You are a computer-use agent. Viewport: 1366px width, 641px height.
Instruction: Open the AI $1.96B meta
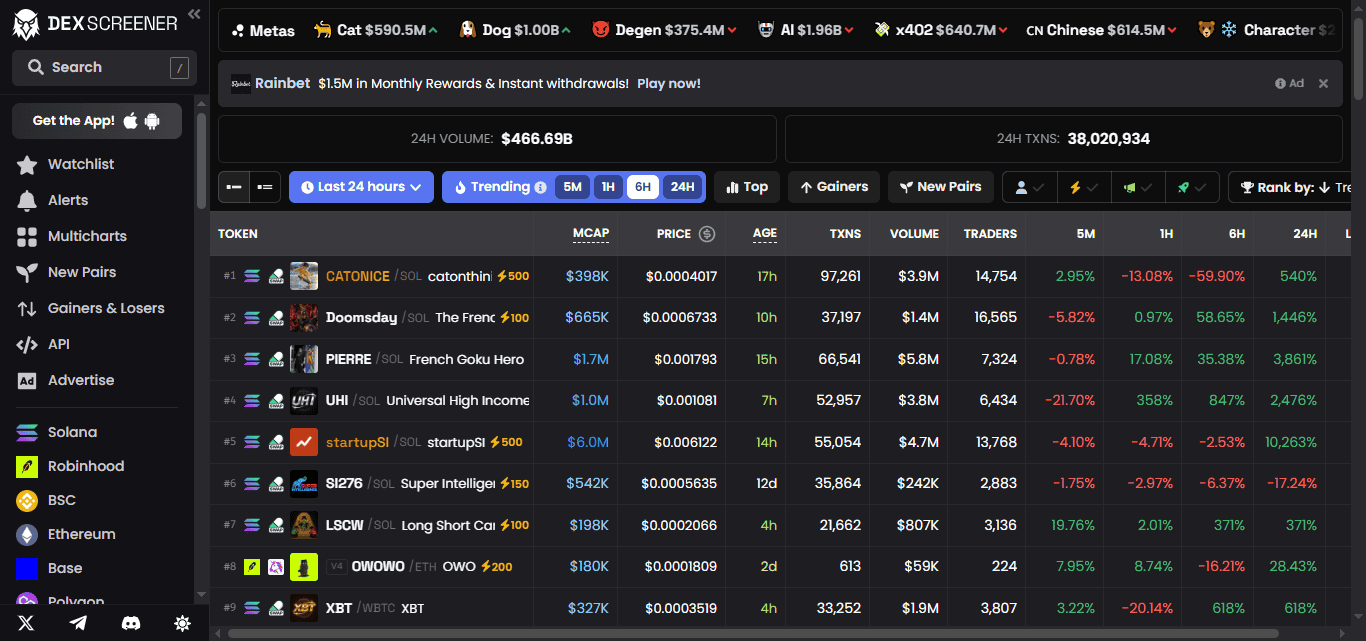[806, 30]
